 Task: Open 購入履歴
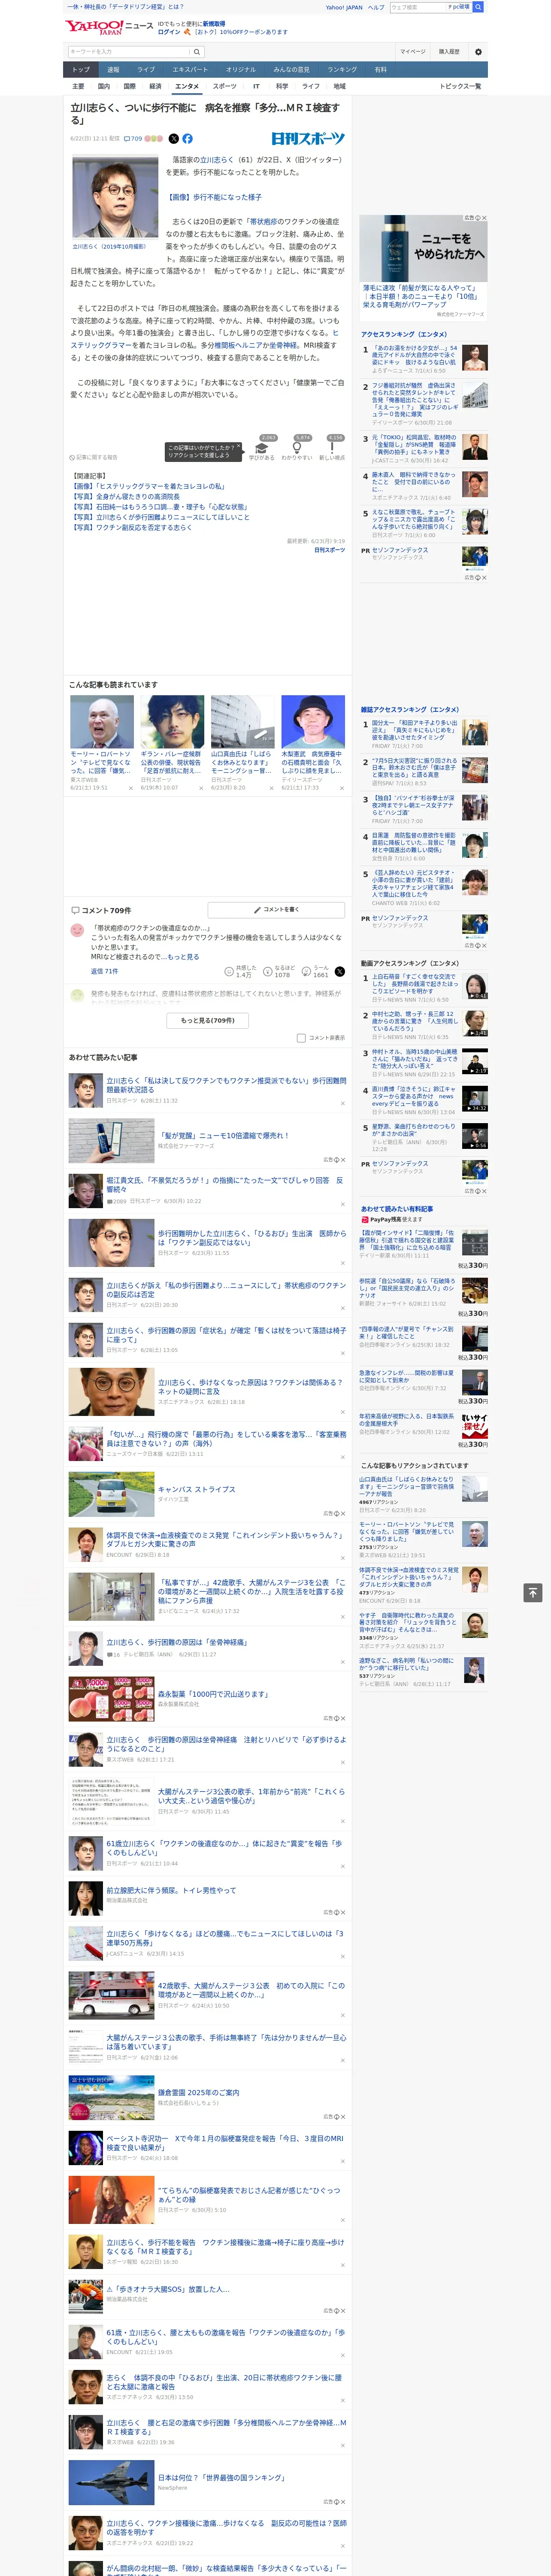coord(449,51)
